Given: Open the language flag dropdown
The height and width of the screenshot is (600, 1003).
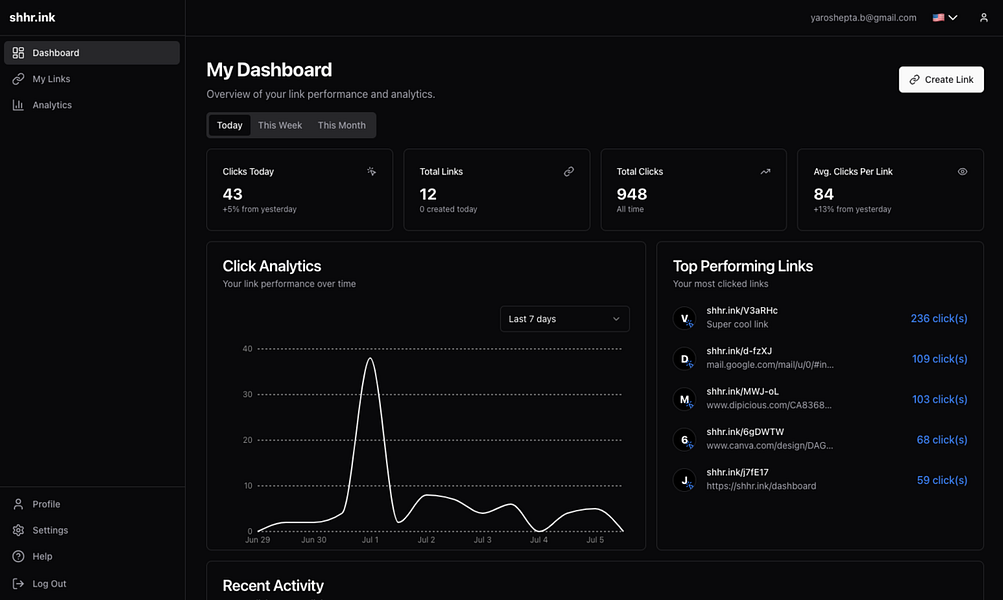Looking at the screenshot, I should (x=937, y=17).
